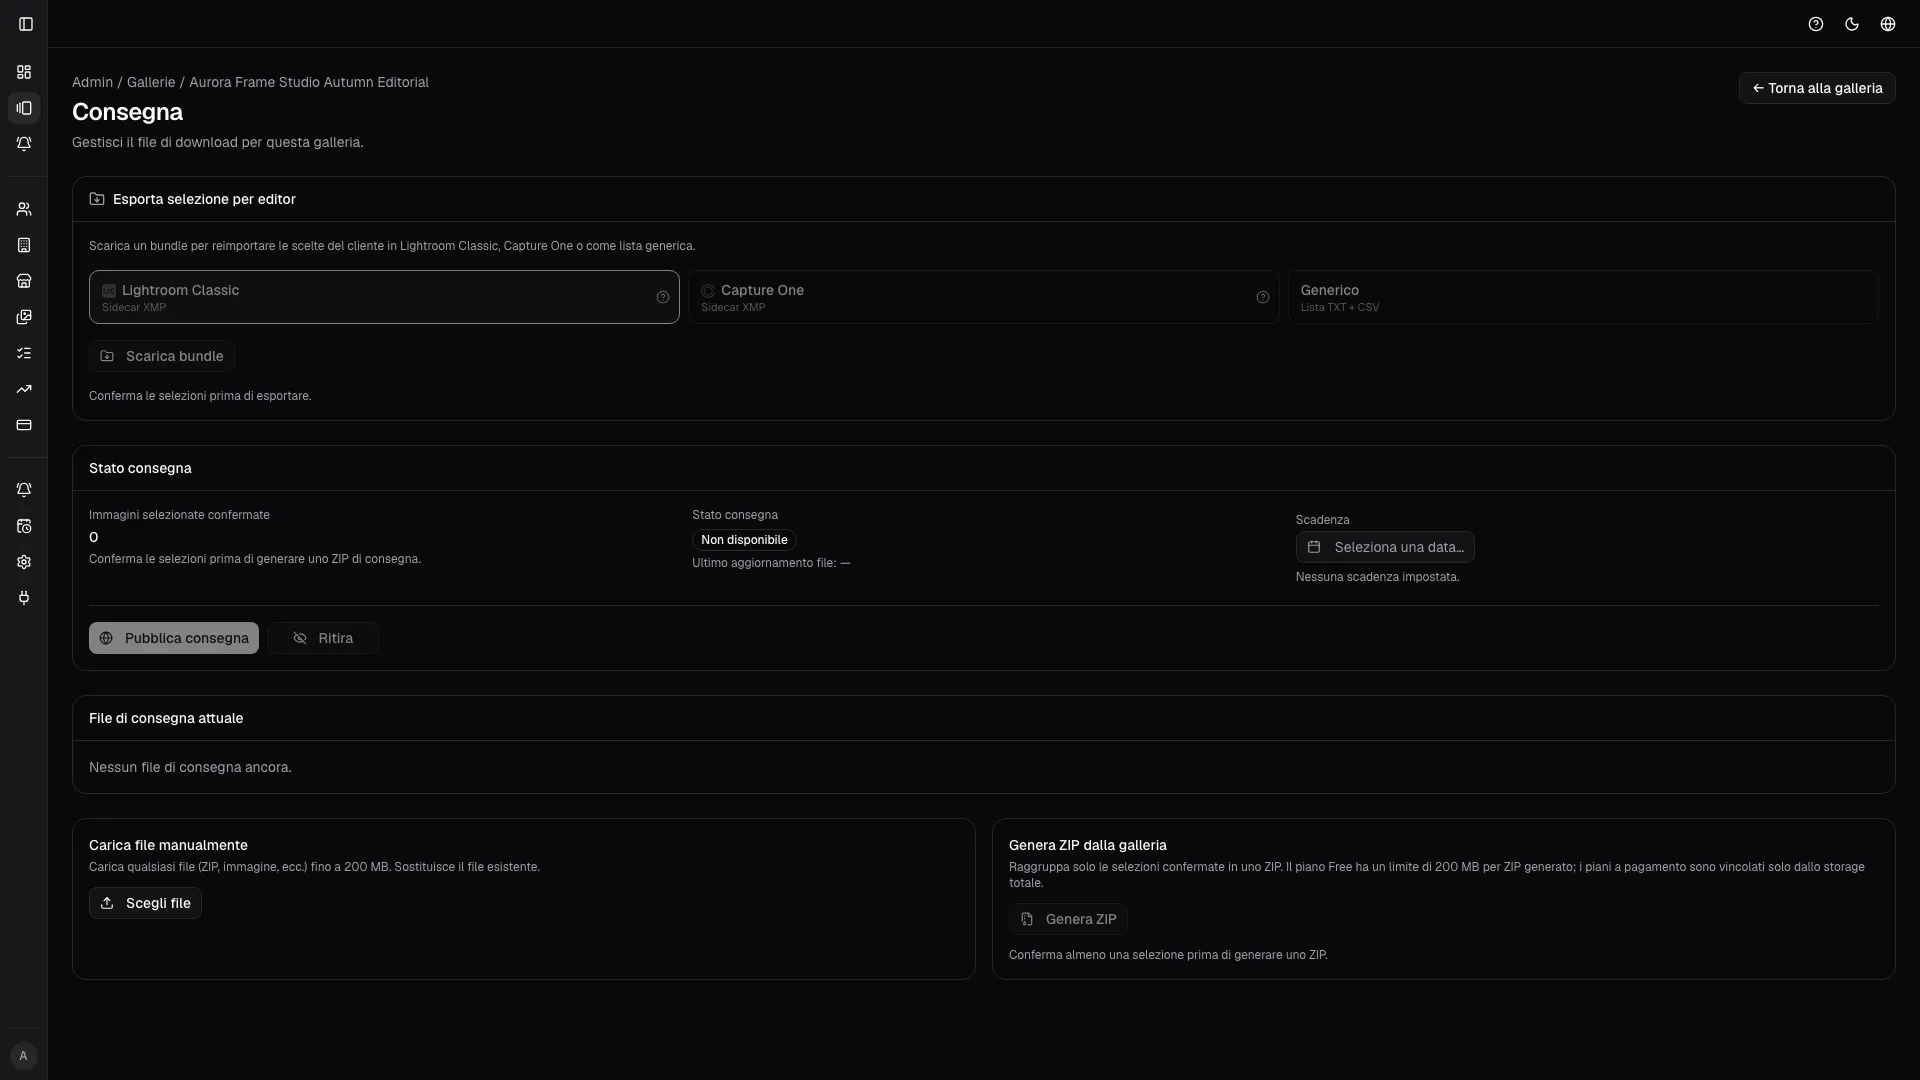Open Gallerie breadcrumb link
Image resolution: width=1920 pixels, height=1080 pixels.
(x=151, y=82)
